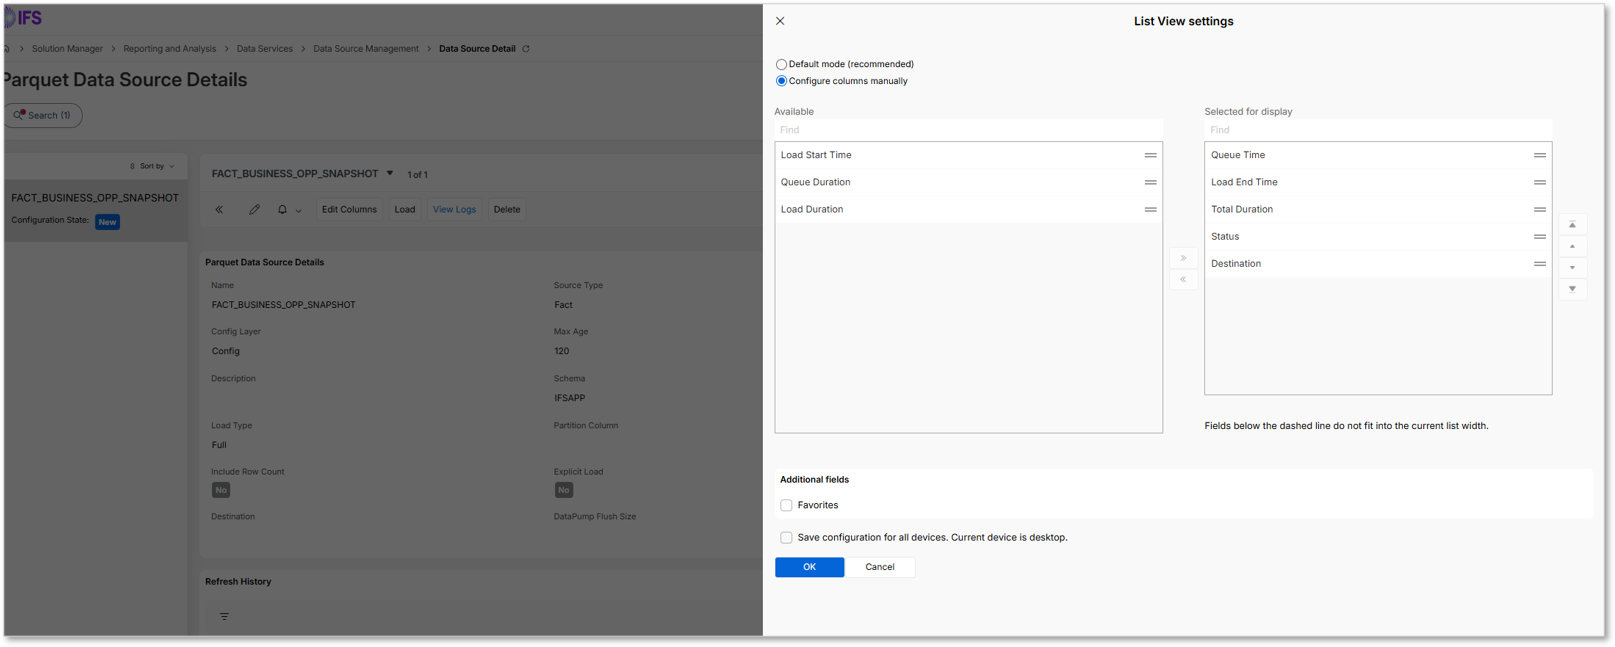Viewport: 1615px width, 647px height.
Task: Click the Schema value IFSAPP
Action: click(570, 398)
